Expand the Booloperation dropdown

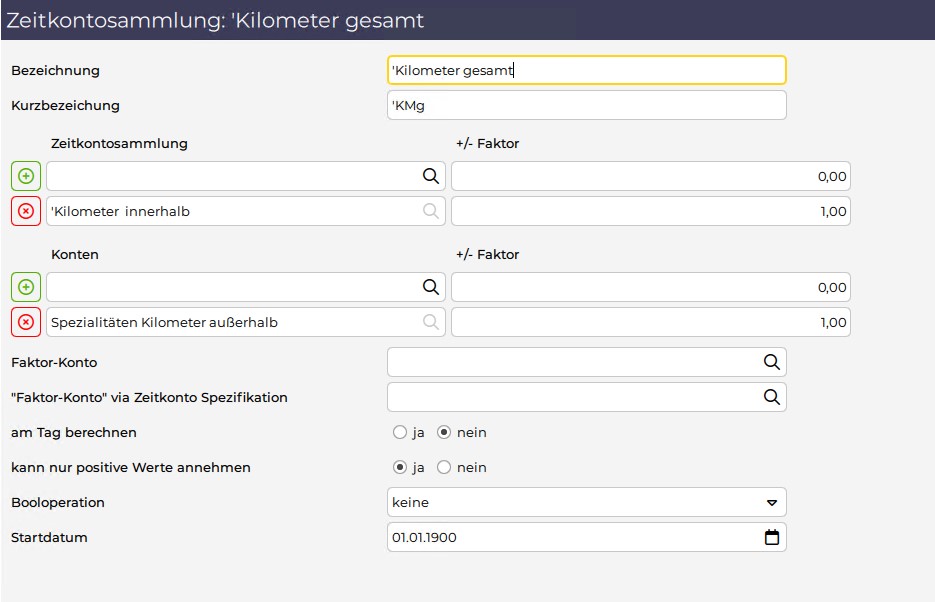[x=587, y=502]
